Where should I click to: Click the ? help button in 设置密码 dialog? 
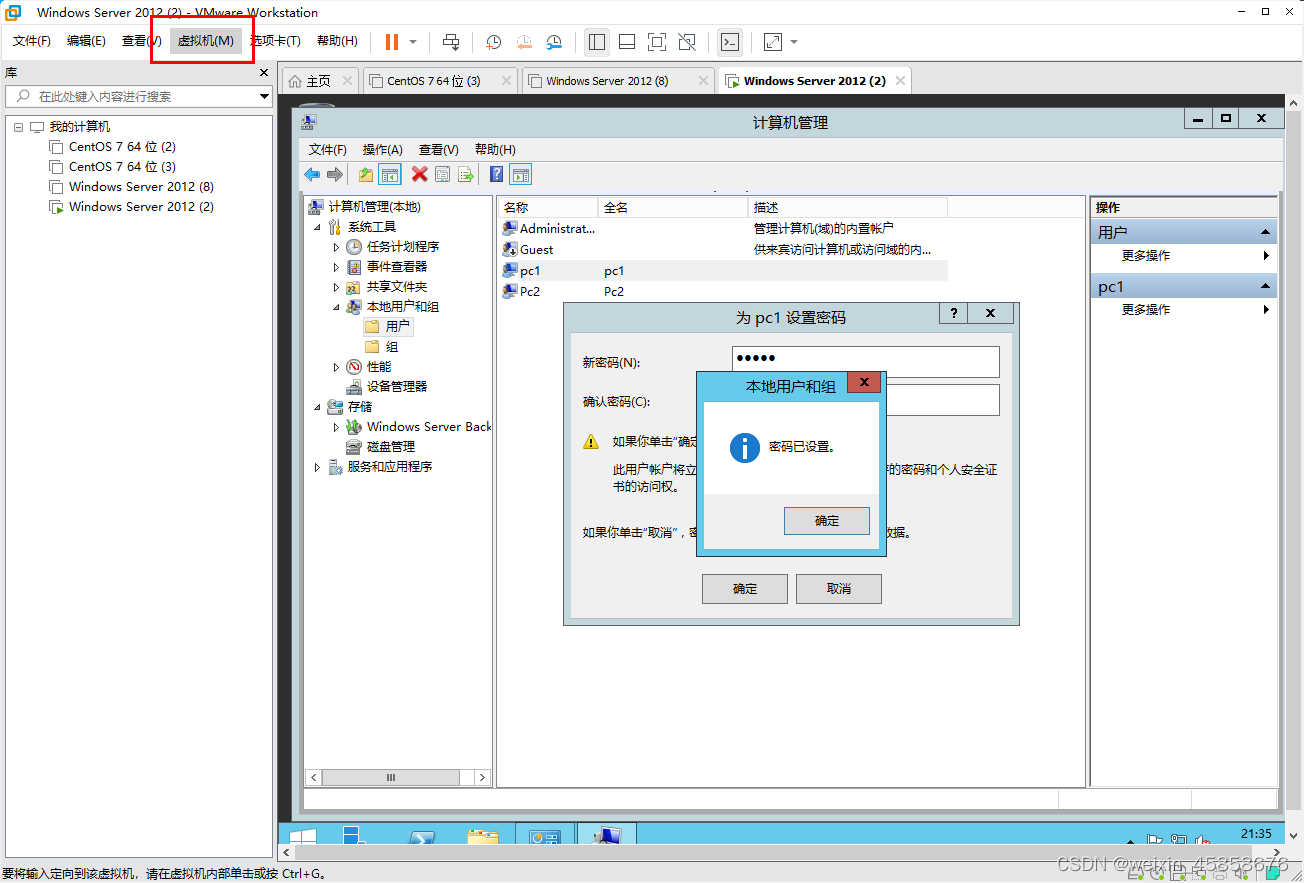953,313
